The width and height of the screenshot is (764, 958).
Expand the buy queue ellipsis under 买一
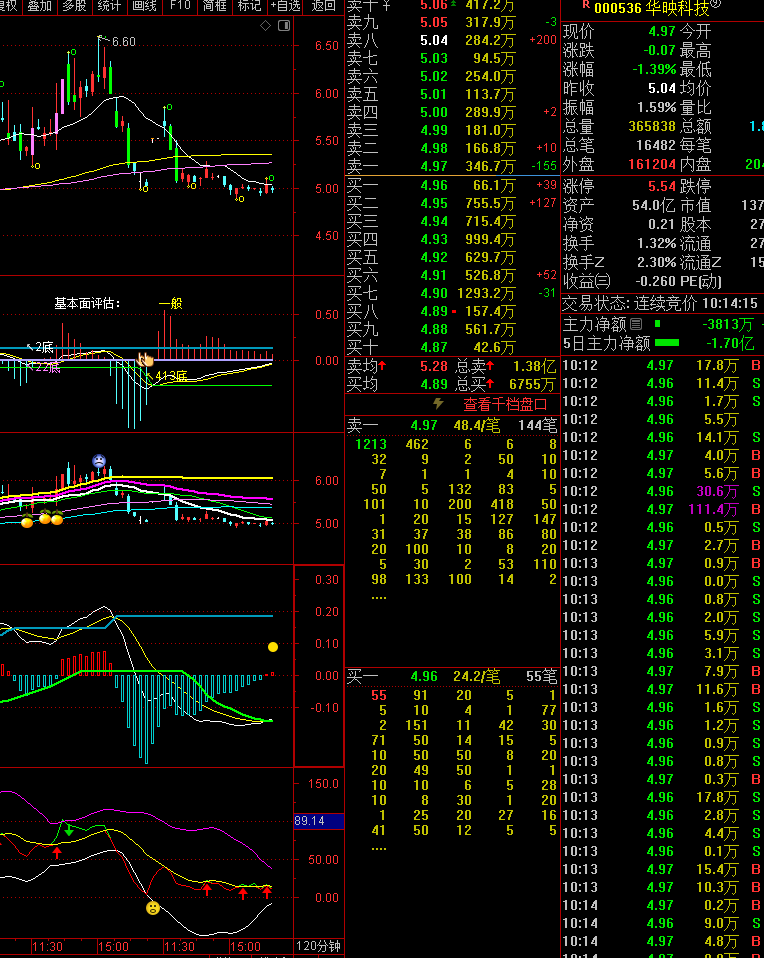click(x=379, y=848)
